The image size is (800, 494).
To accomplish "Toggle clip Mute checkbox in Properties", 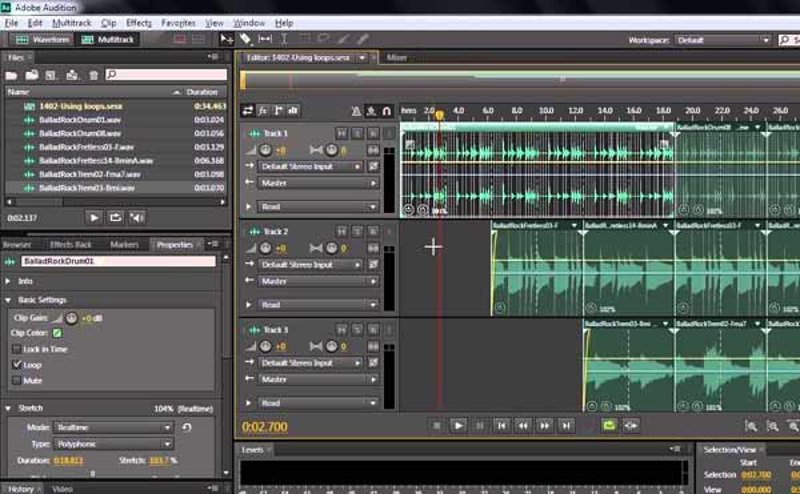I will (16, 380).
